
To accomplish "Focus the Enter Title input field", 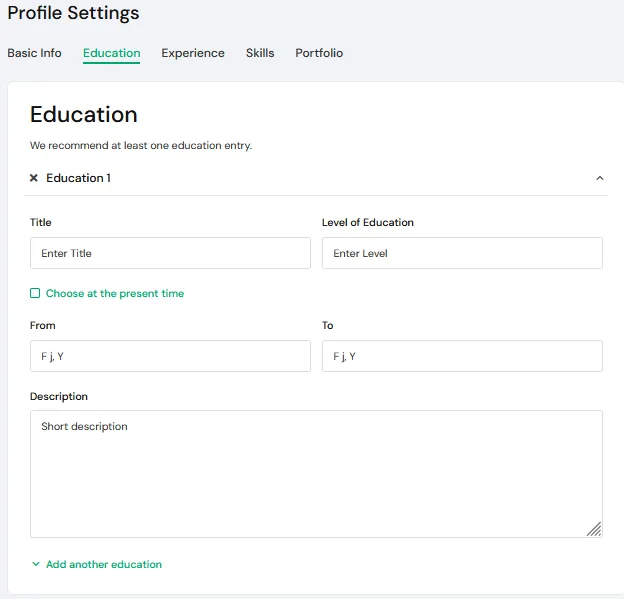I will 170,253.
